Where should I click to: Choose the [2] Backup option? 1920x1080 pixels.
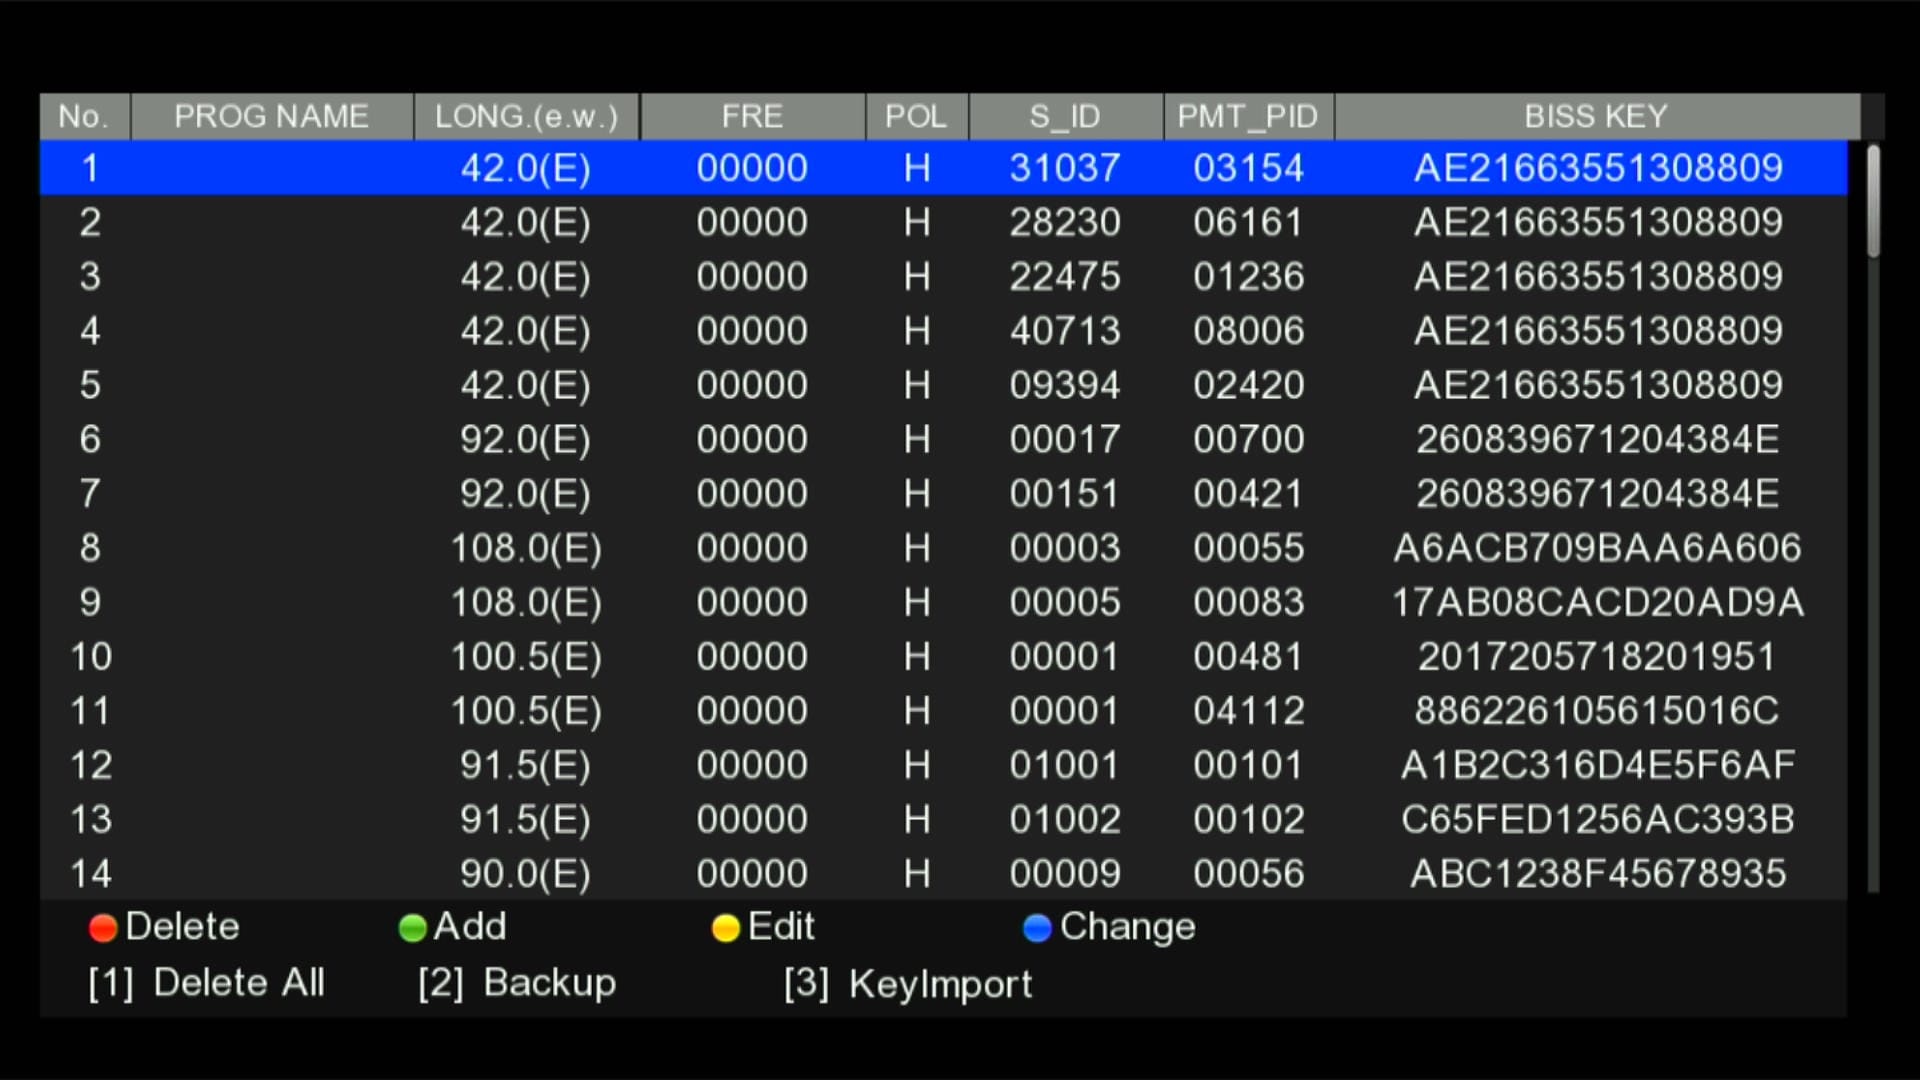pos(517,983)
